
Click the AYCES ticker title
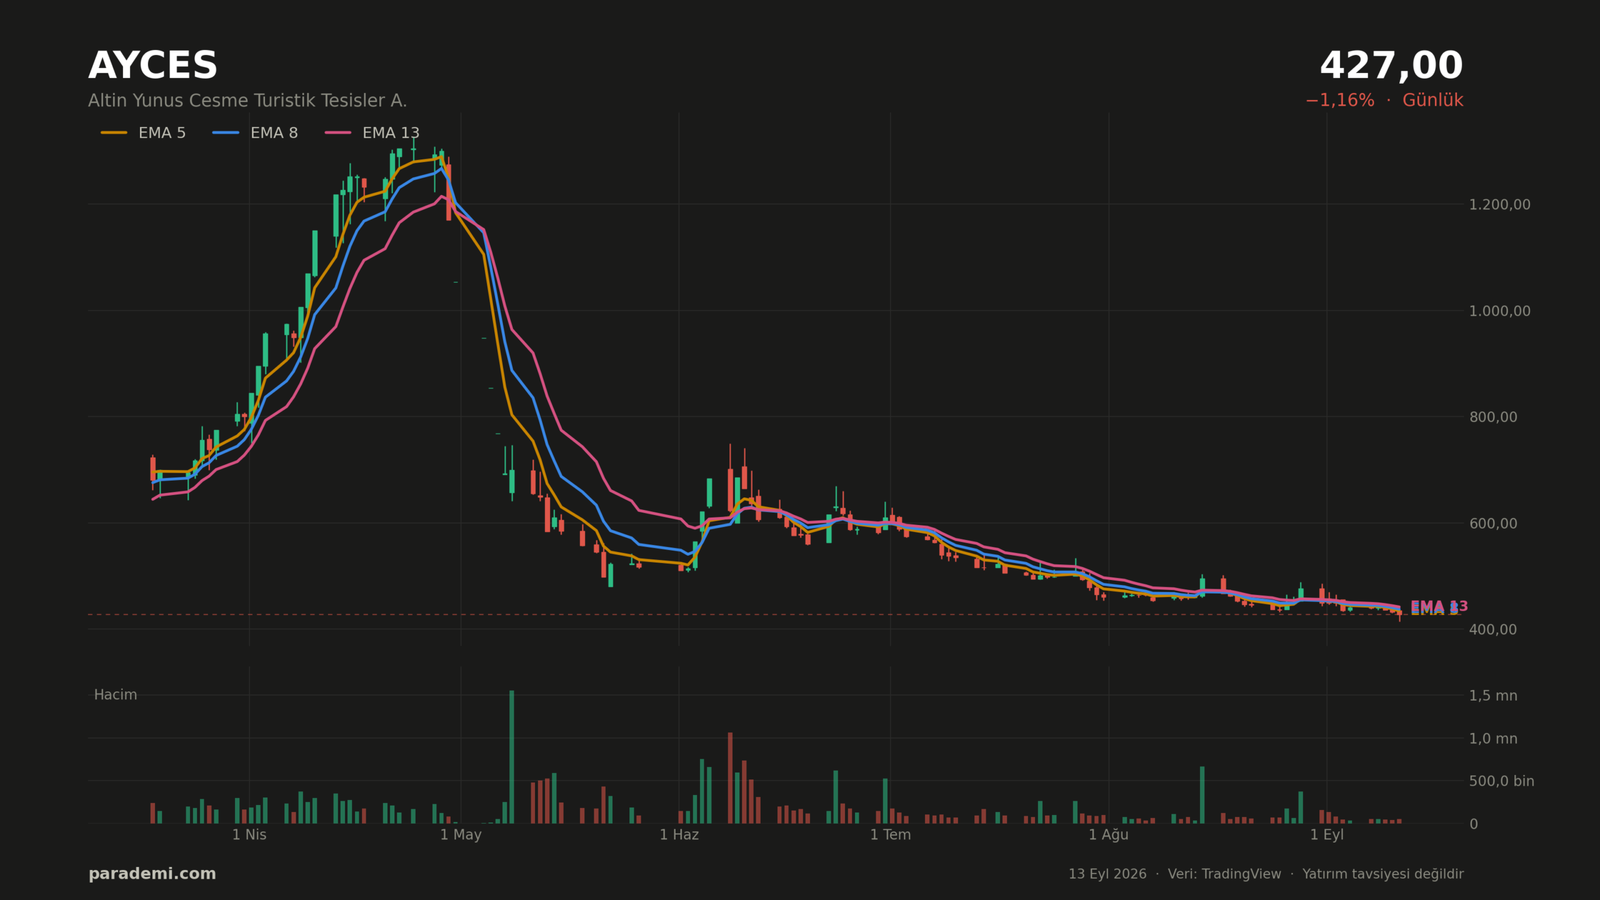click(x=153, y=66)
